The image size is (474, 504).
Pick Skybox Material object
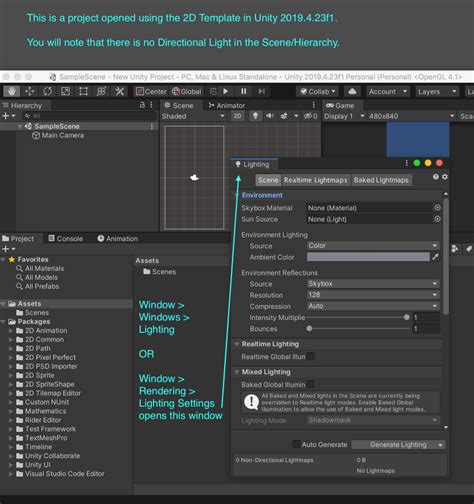(437, 208)
